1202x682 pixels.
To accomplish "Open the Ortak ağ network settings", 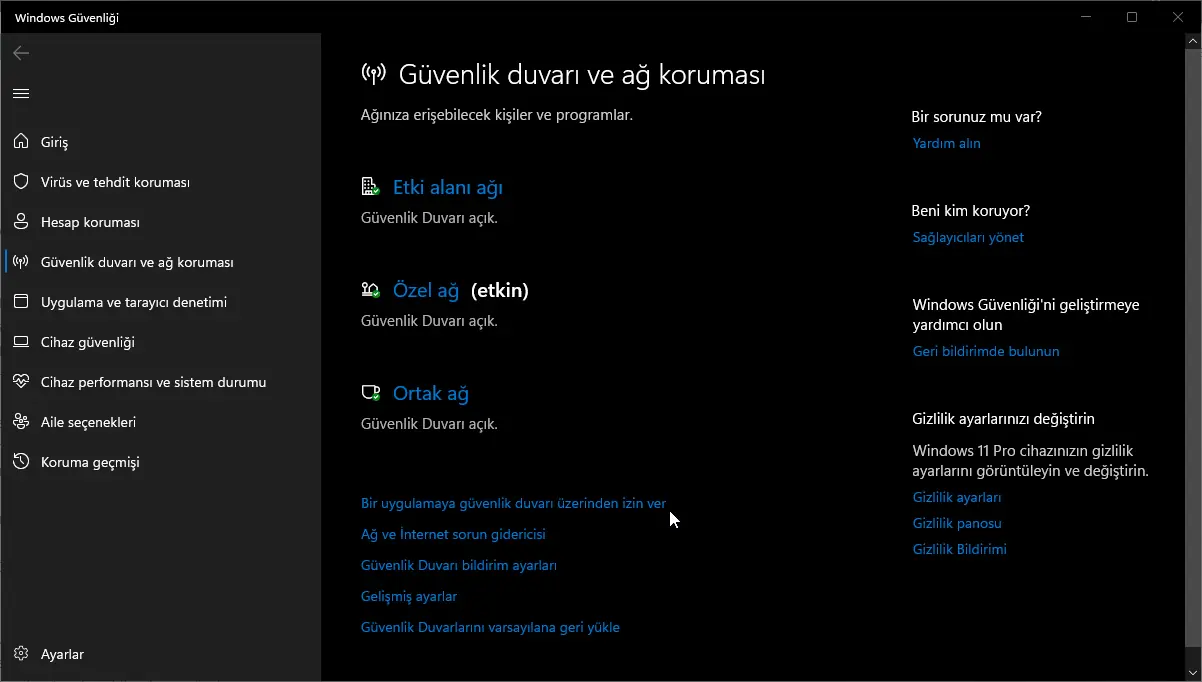I will click(x=430, y=393).
